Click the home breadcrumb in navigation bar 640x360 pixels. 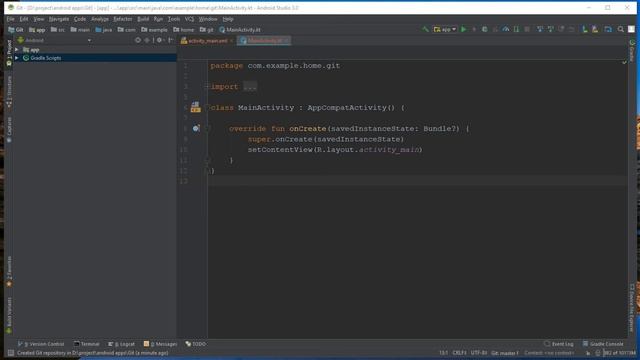[184, 30]
